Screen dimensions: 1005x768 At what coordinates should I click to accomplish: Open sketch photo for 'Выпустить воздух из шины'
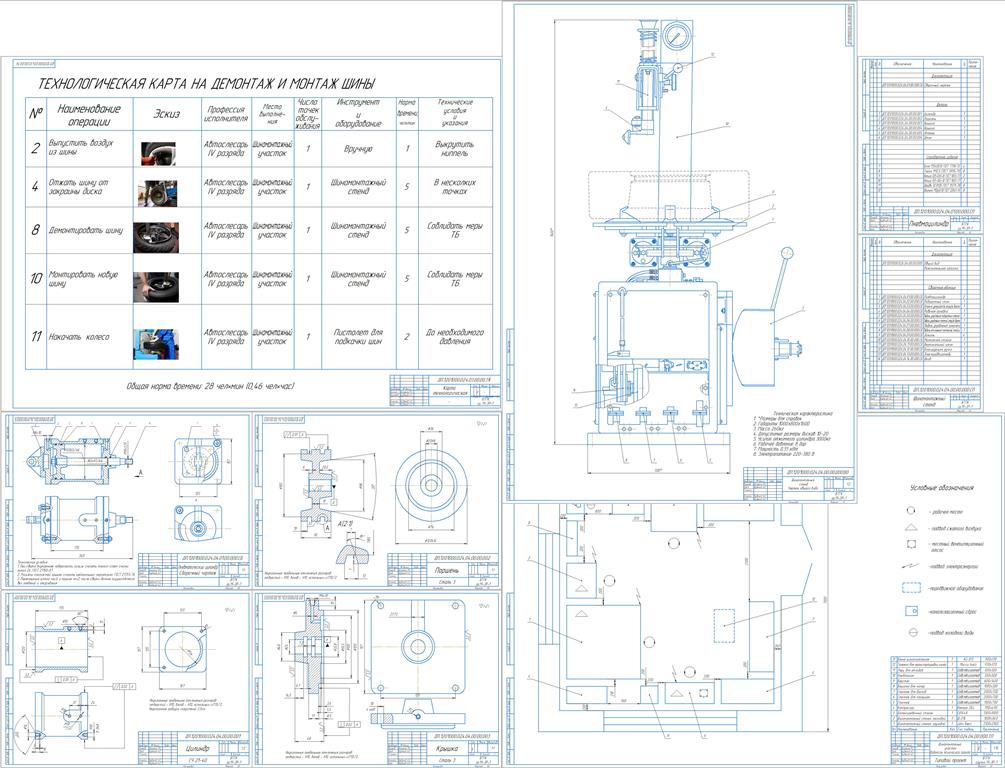click(x=158, y=154)
